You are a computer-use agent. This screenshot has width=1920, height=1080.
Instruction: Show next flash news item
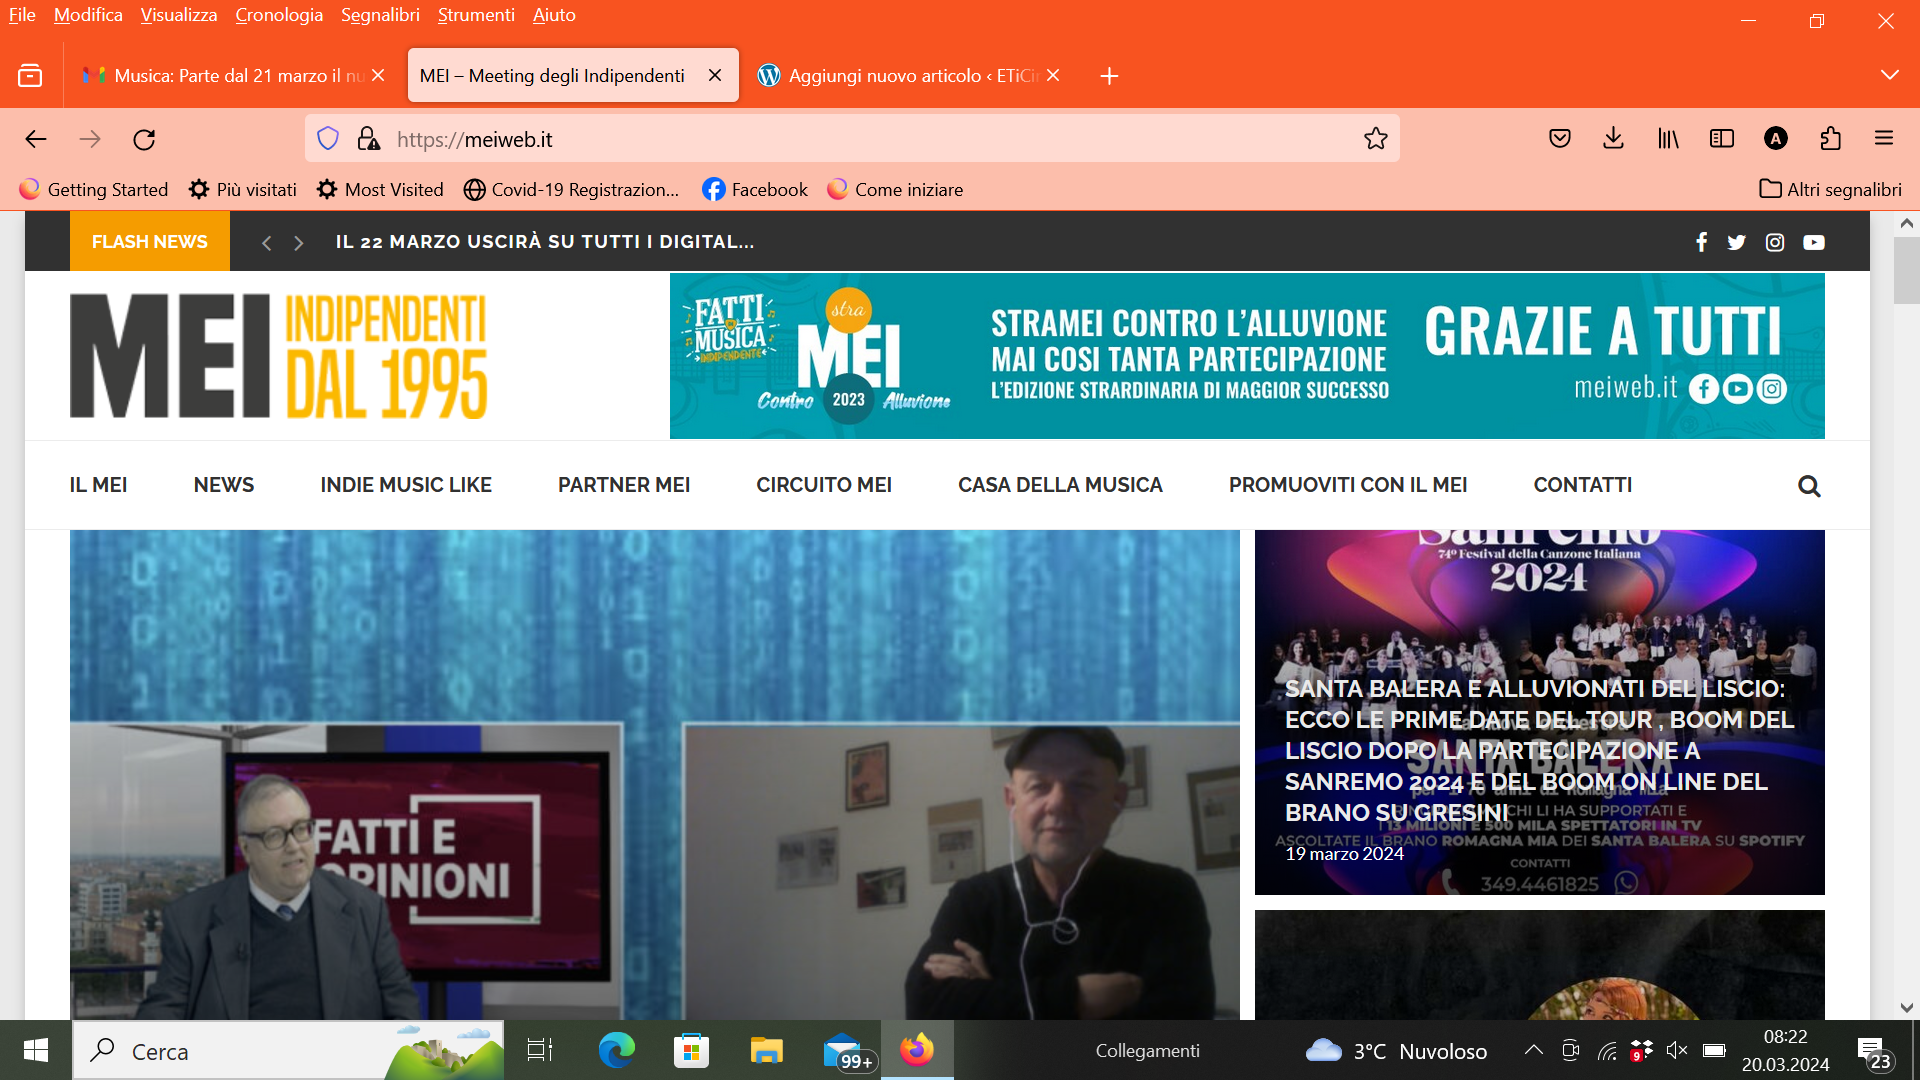tap(298, 243)
